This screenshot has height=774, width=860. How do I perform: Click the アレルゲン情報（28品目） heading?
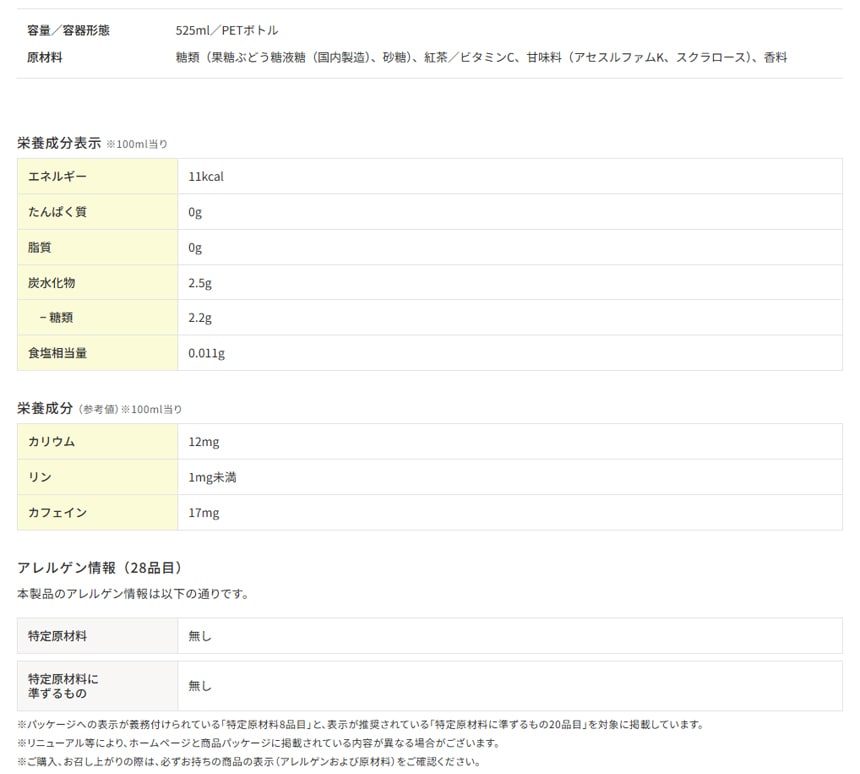pyautogui.click(x=99, y=568)
